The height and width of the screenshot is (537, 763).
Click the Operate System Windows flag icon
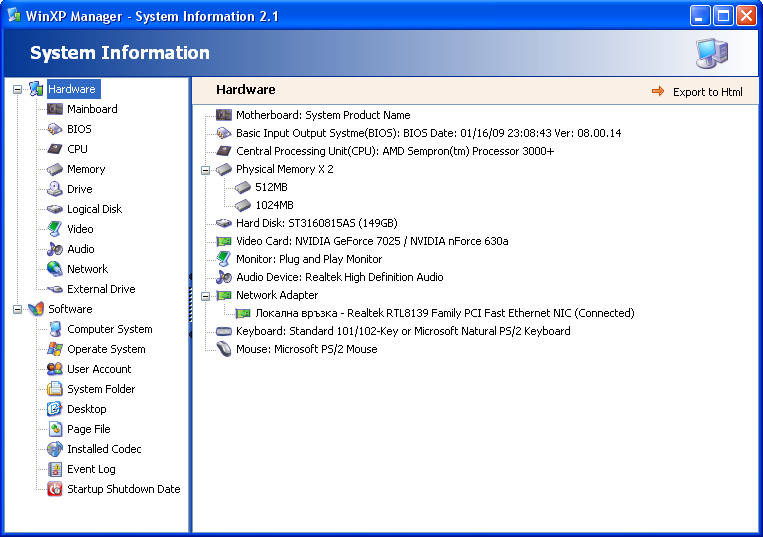tap(54, 349)
